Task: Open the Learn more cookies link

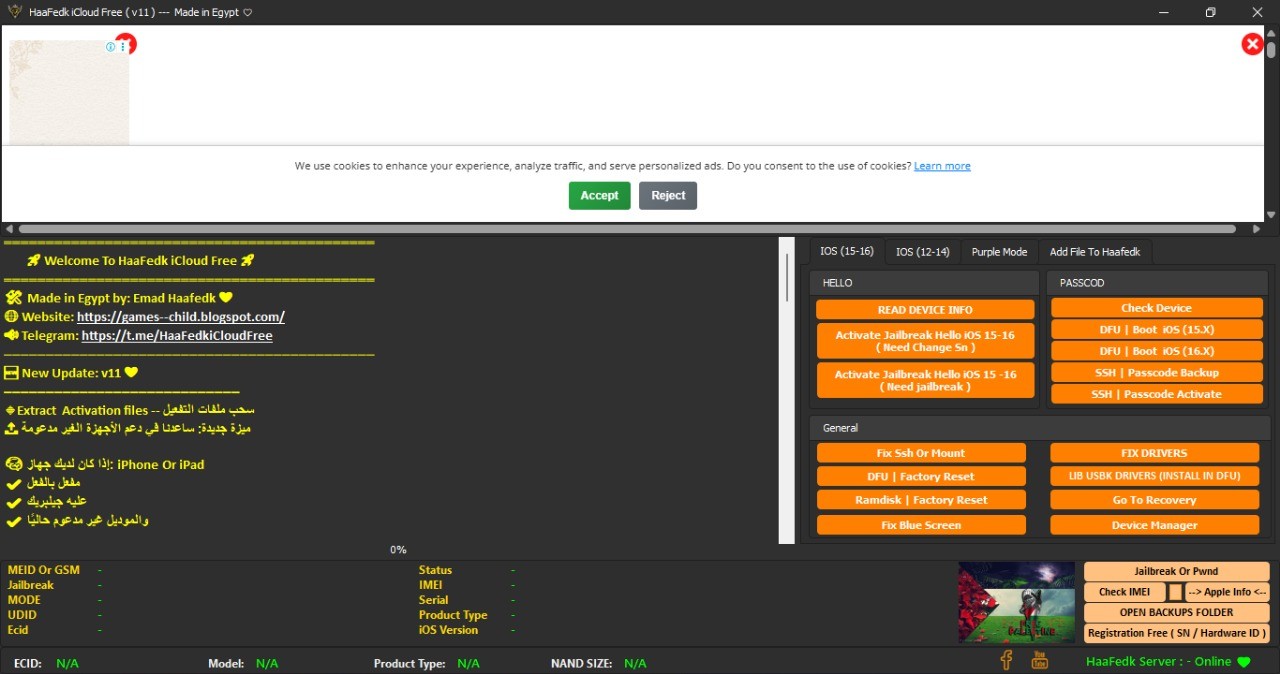Action: 942,166
